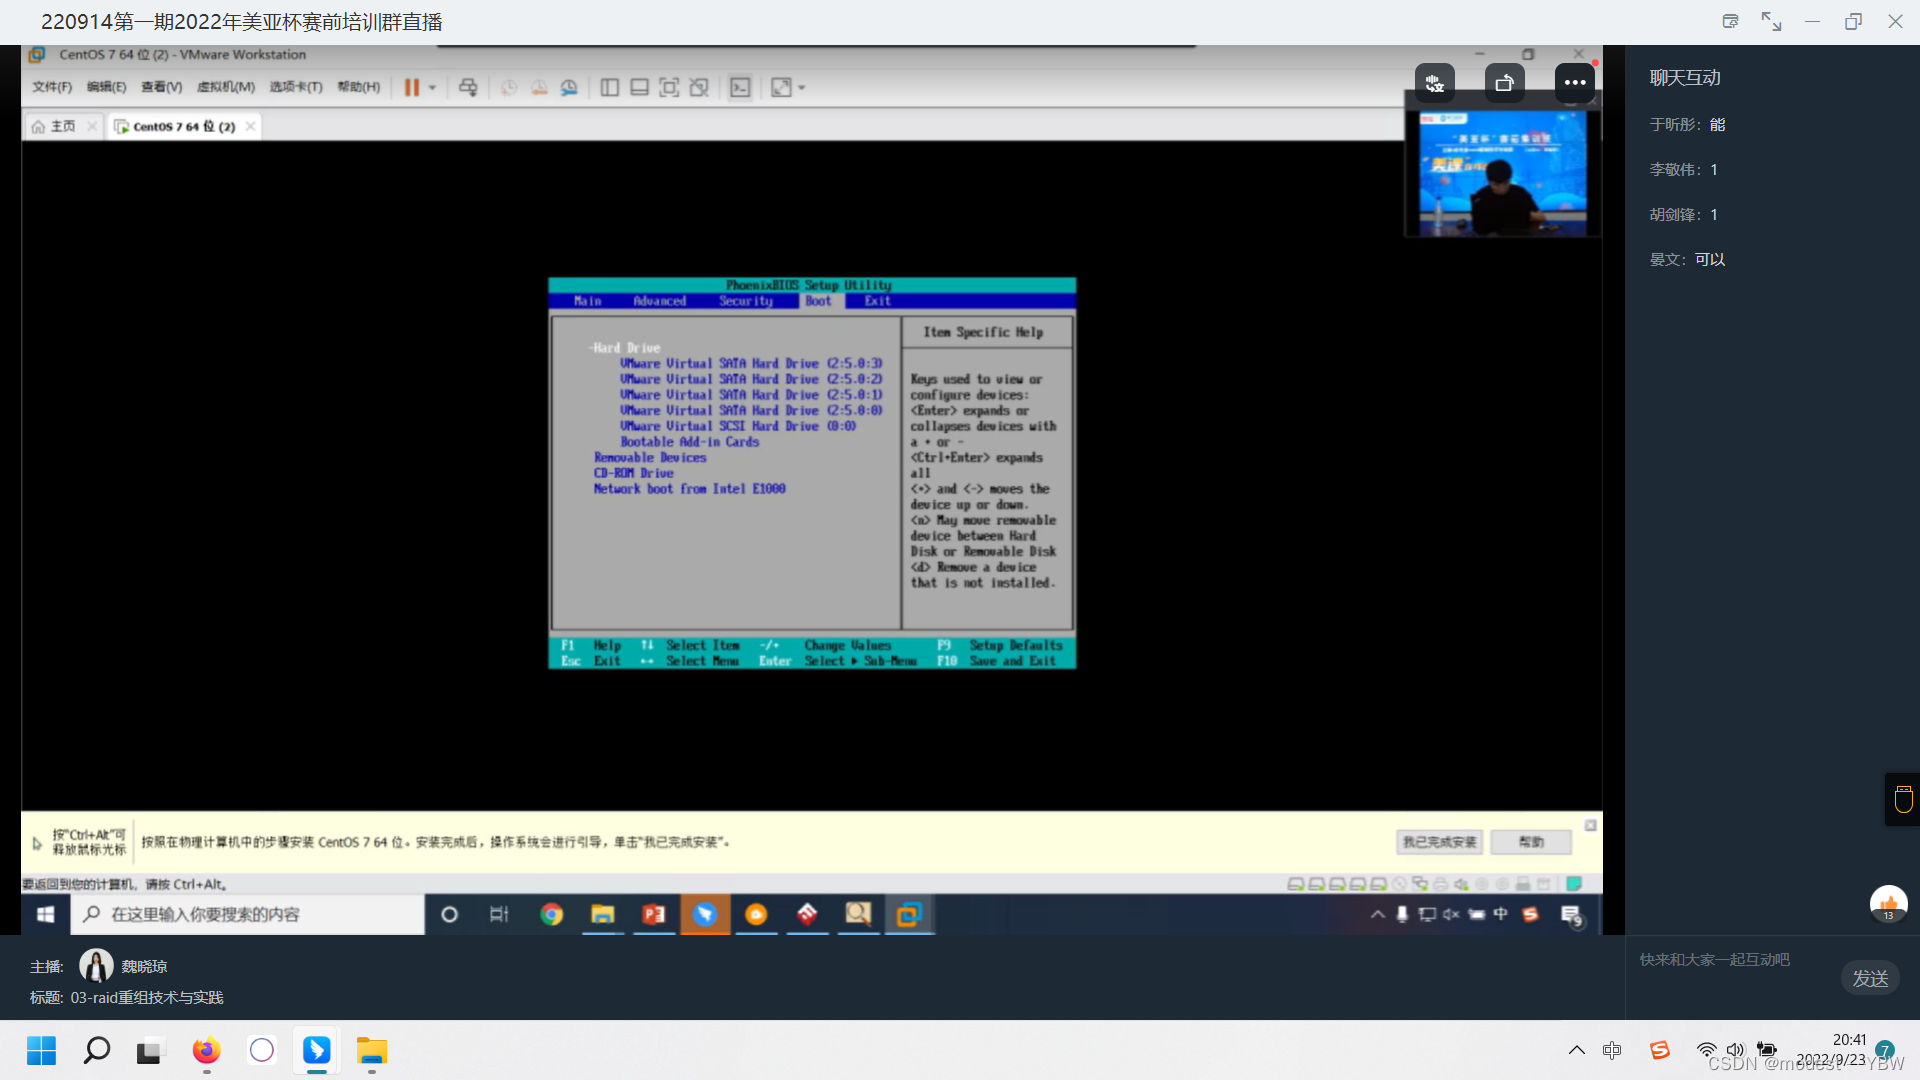The image size is (1920, 1080).
Task: Click the share icon above presenter video
Action: [1504, 83]
